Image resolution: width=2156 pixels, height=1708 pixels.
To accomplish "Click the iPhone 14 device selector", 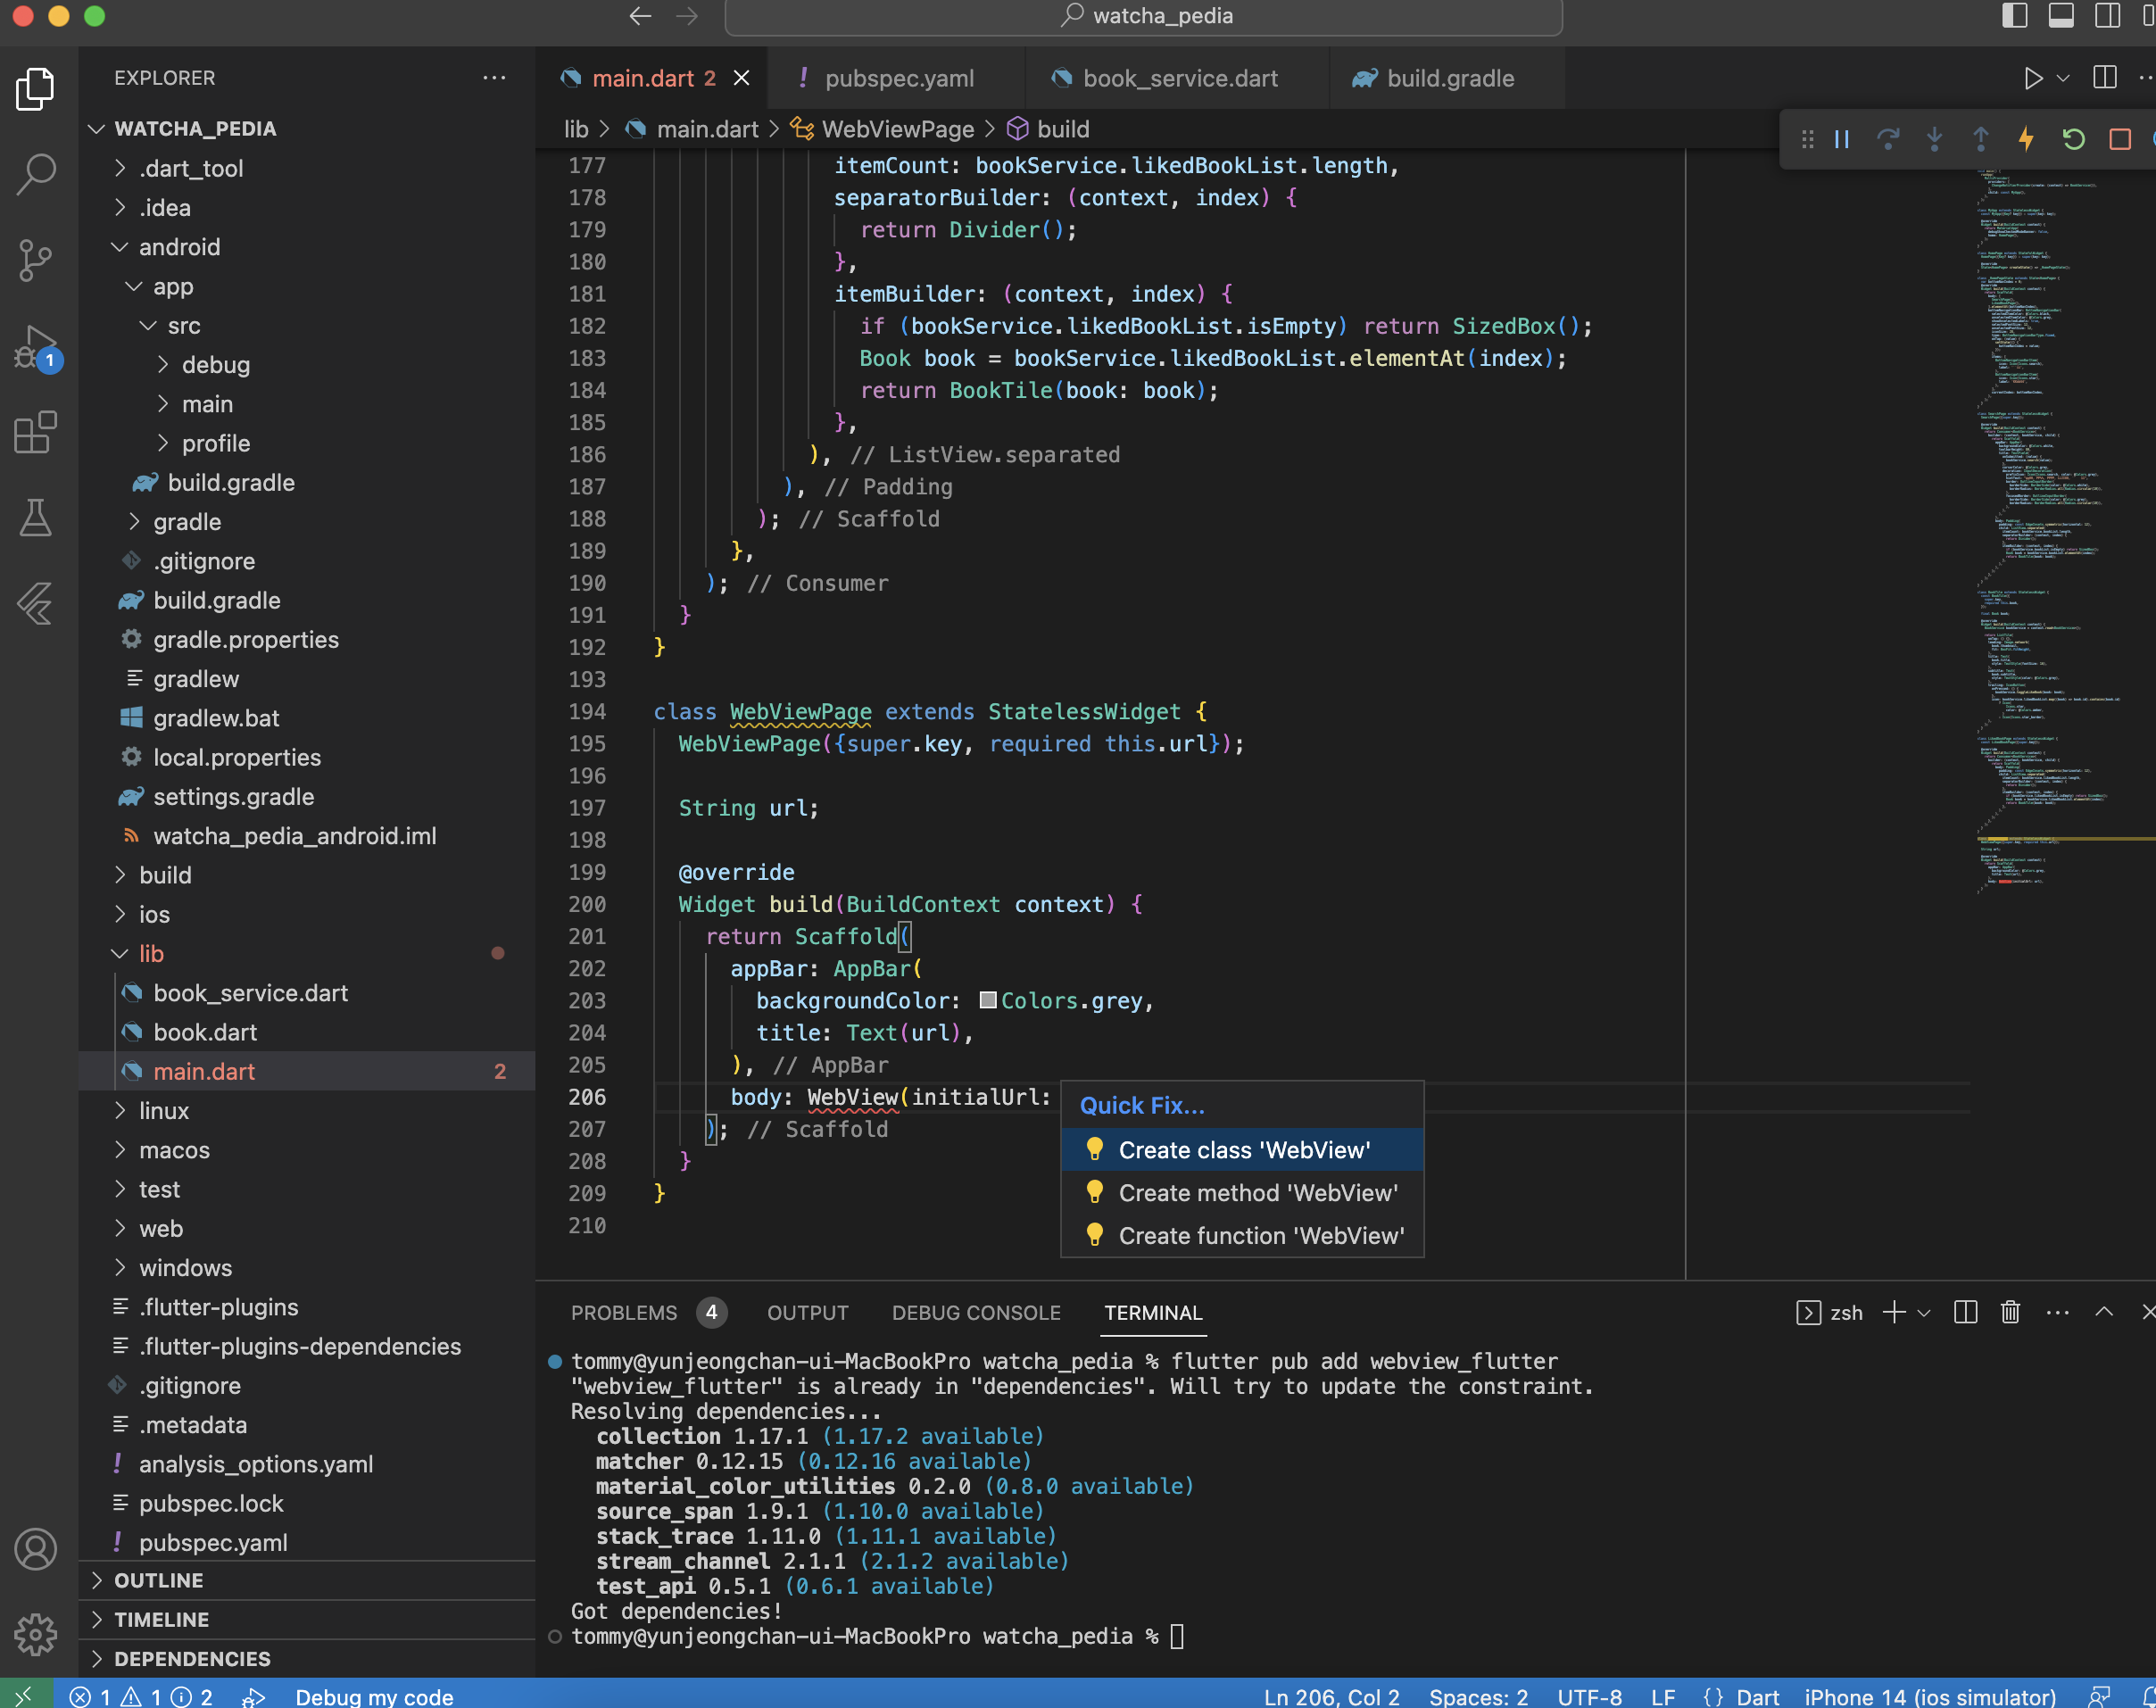I will click(1930, 1696).
